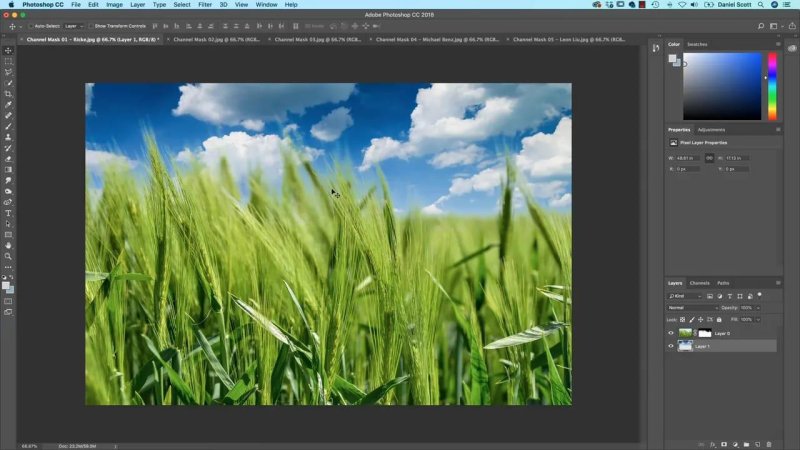Image resolution: width=800 pixels, height=450 pixels.
Task: Open the History panel icon
Action: pyautogui.click(x=656, y=48)
